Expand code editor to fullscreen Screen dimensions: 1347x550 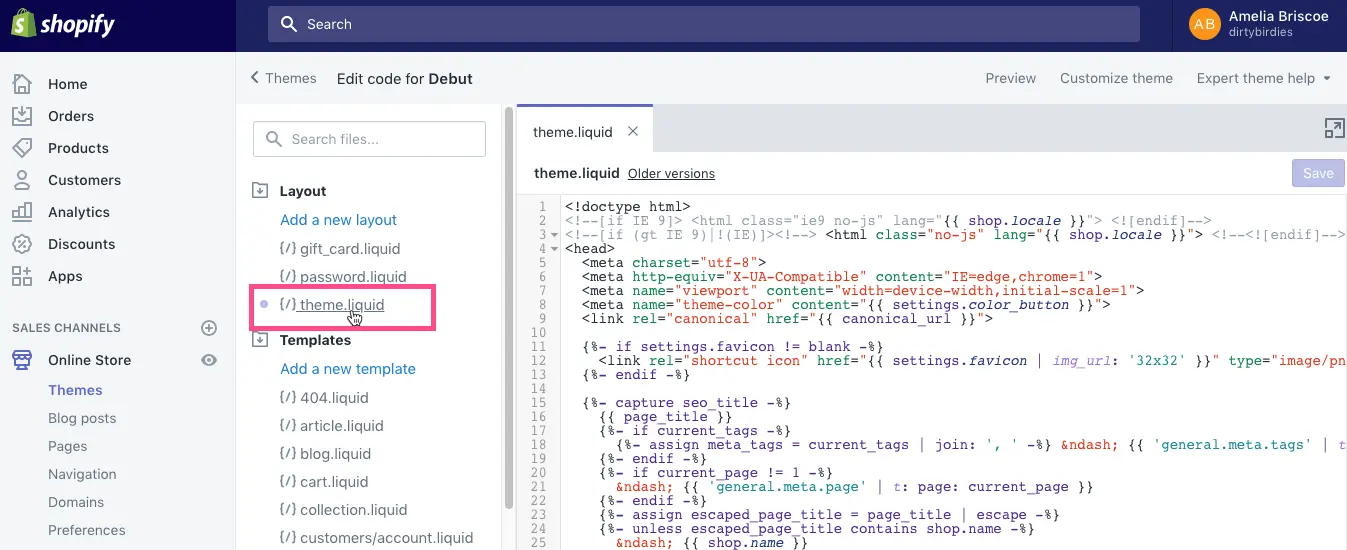click(1334, 128)
